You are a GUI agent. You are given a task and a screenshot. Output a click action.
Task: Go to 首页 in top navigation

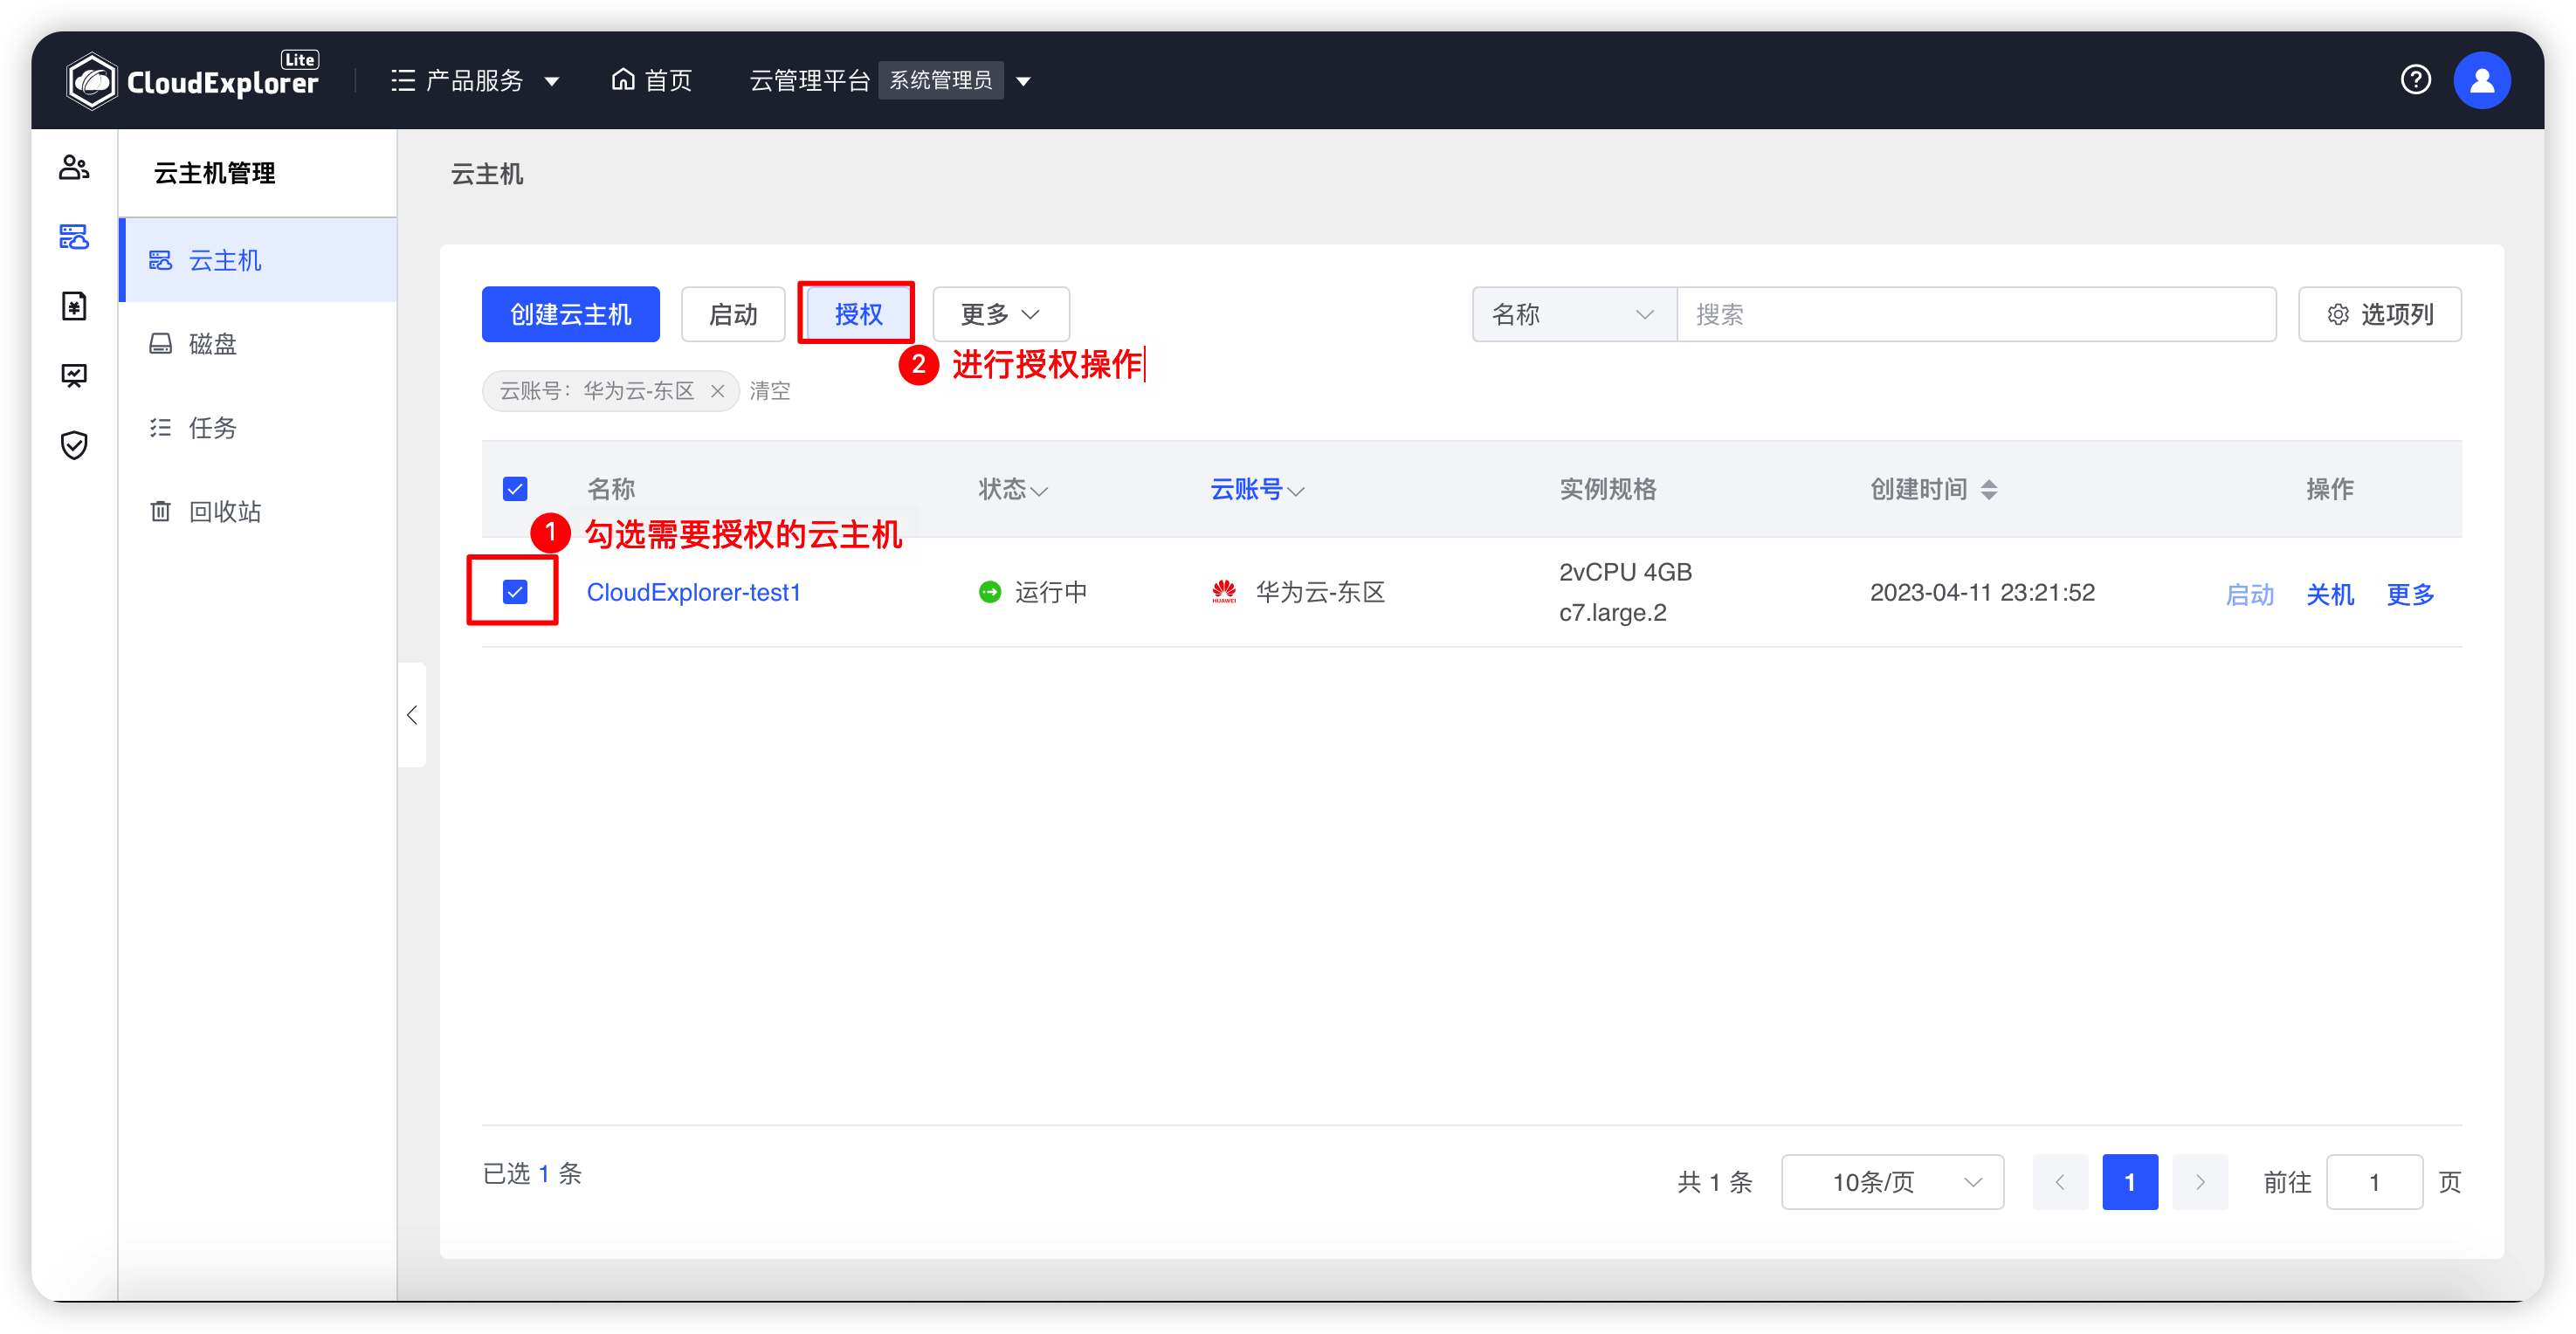652,80
